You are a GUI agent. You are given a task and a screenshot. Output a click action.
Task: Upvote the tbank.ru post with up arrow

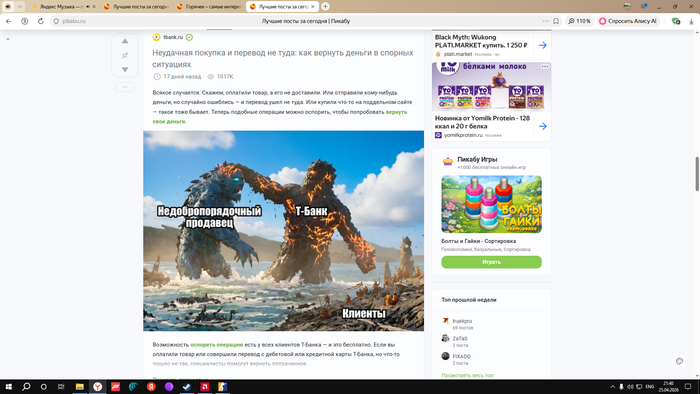coord(125,41)
